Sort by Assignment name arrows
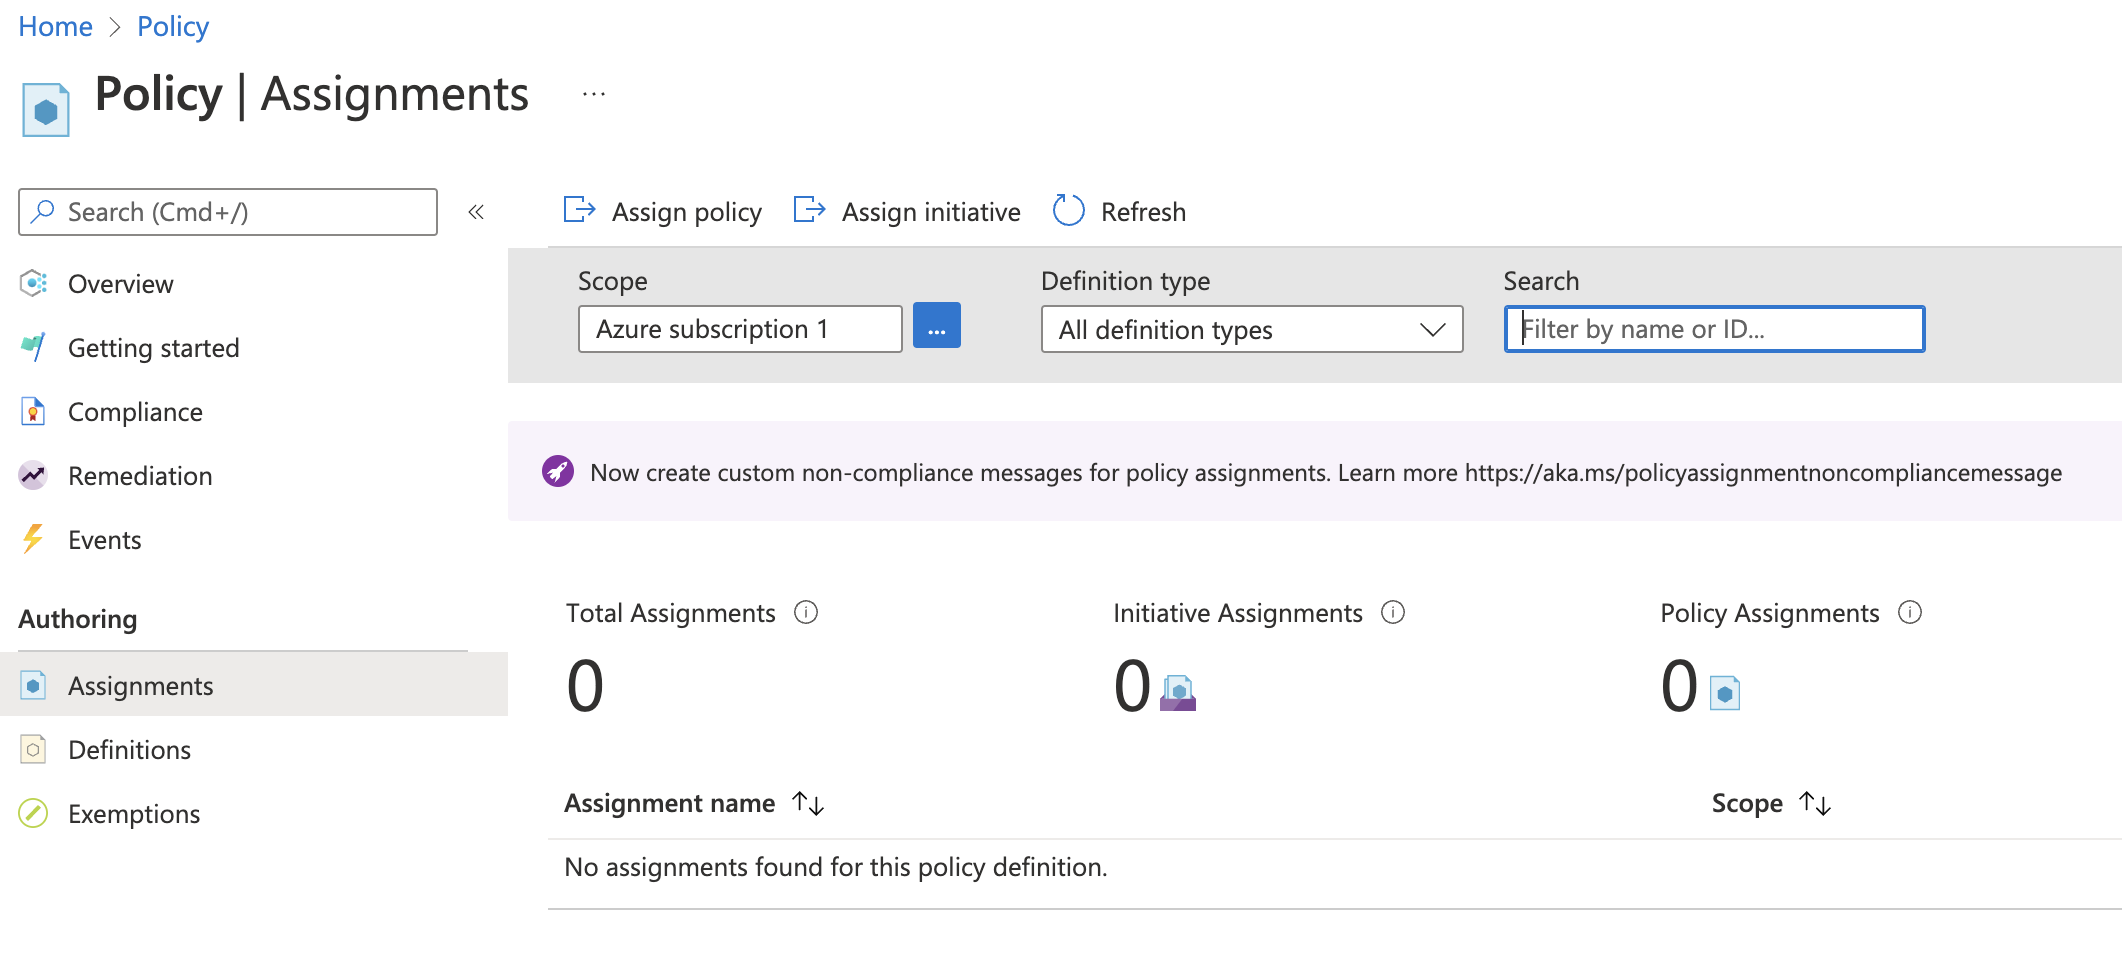 (x=808, y=803)
